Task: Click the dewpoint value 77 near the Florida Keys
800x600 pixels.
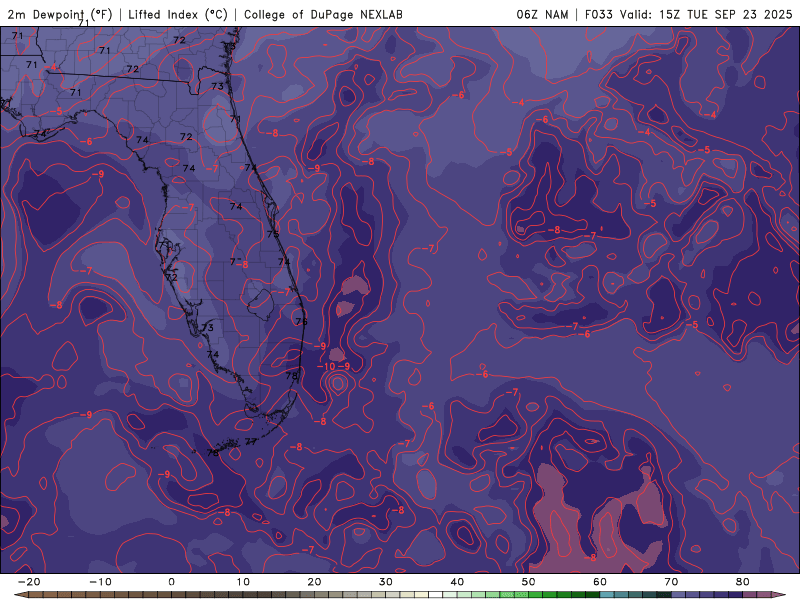Action: (251, 441)
